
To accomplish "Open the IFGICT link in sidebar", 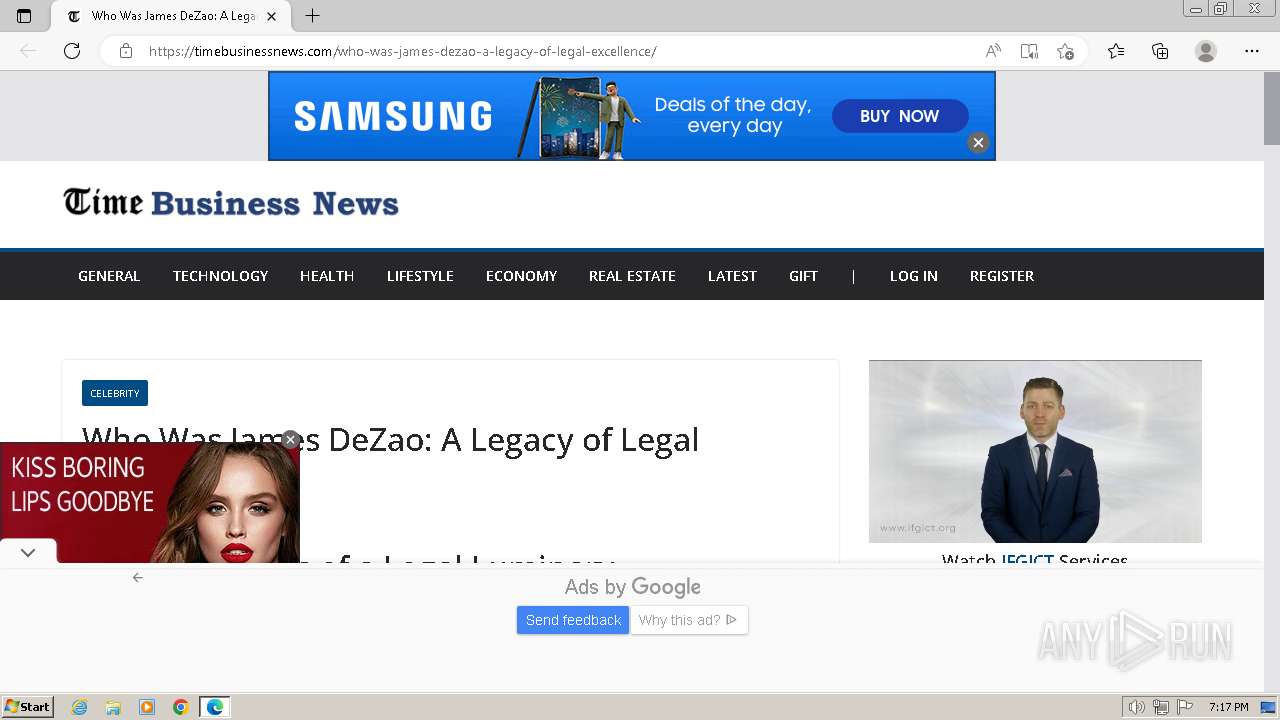I will 1027,559.
